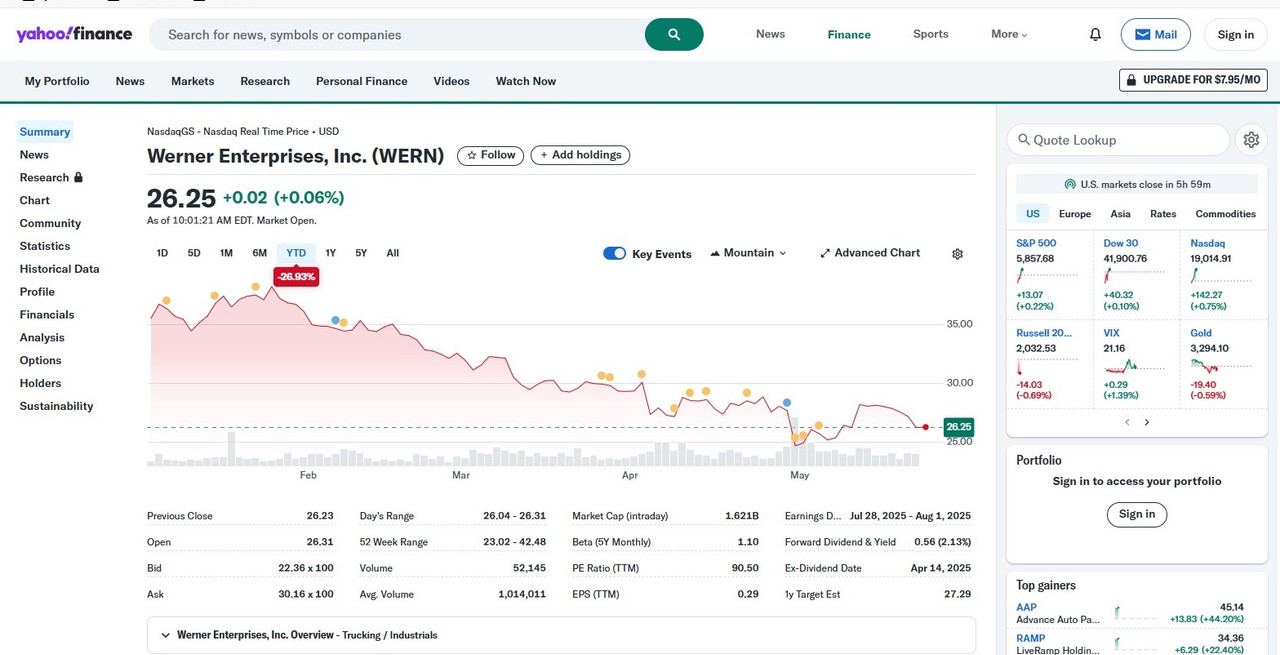This screenshot has height=655, width=1280.
Task: Switch to the Commodities markets tab
Action: tap(1226, 214)
